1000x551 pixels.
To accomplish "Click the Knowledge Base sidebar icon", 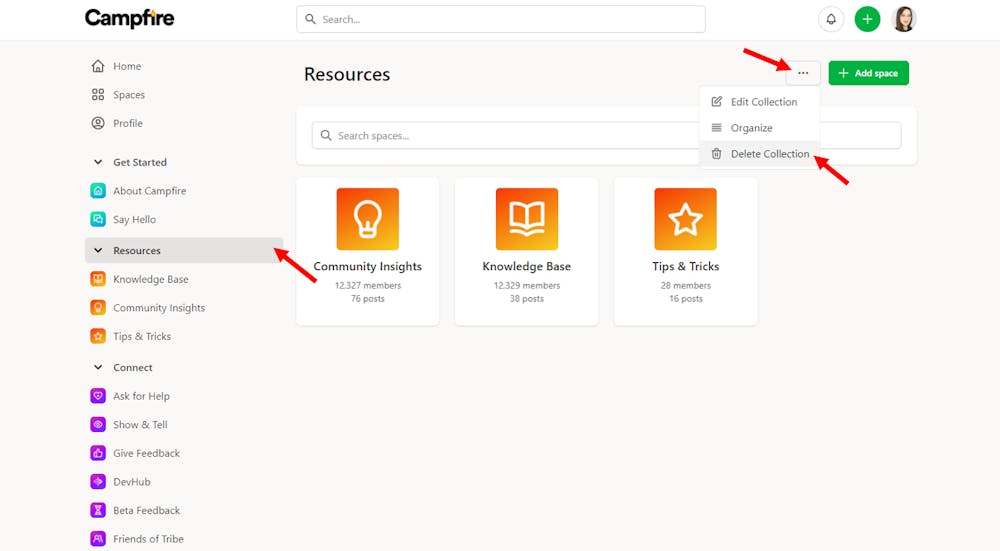I will [x=98, y=279].
